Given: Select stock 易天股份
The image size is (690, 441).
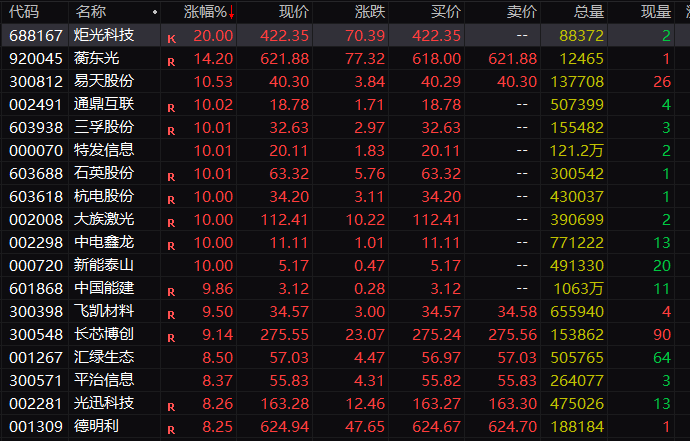Looking at the screenshot, I should 104,81.
